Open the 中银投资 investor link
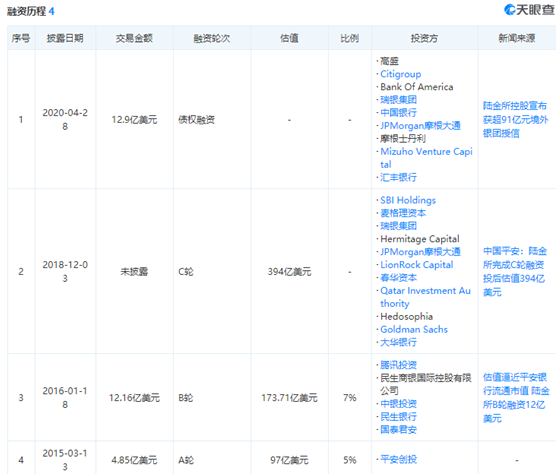The height and width of the screenshot is (476, 558). coord(398,404)
